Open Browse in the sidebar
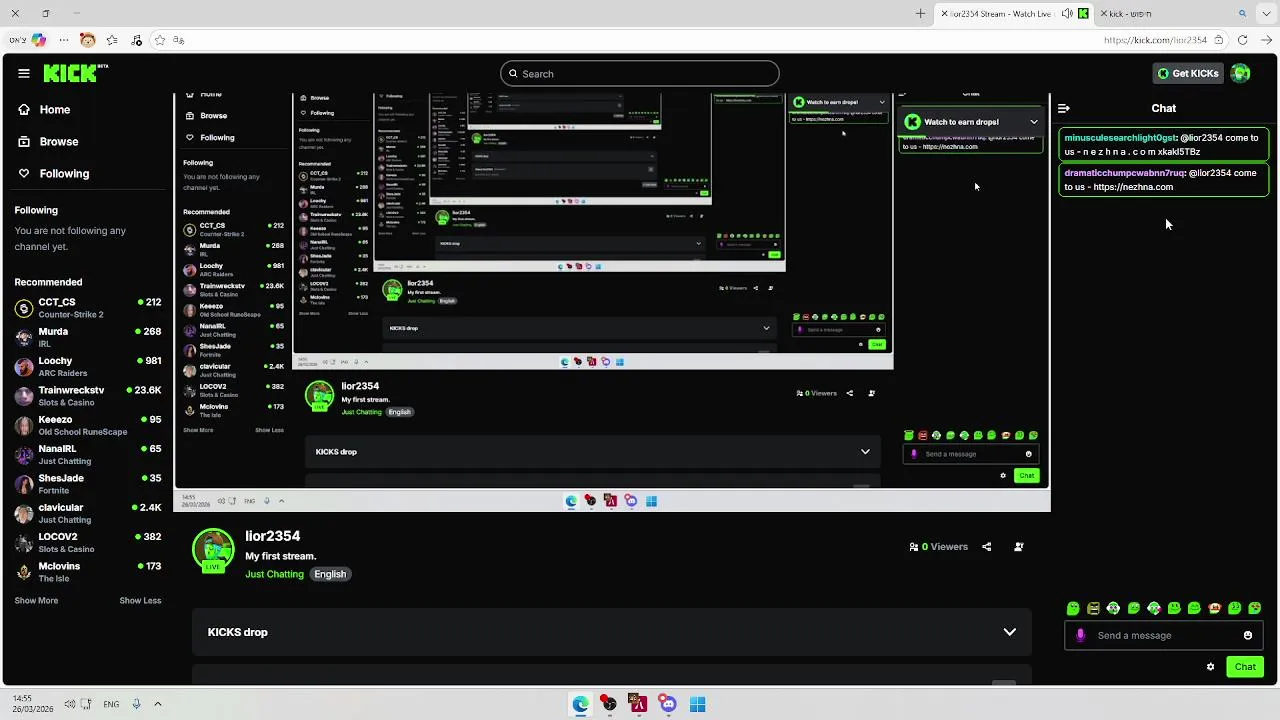Image resolution: width=1280 pixels, height=720 pixels. click(x=49, y=142)
